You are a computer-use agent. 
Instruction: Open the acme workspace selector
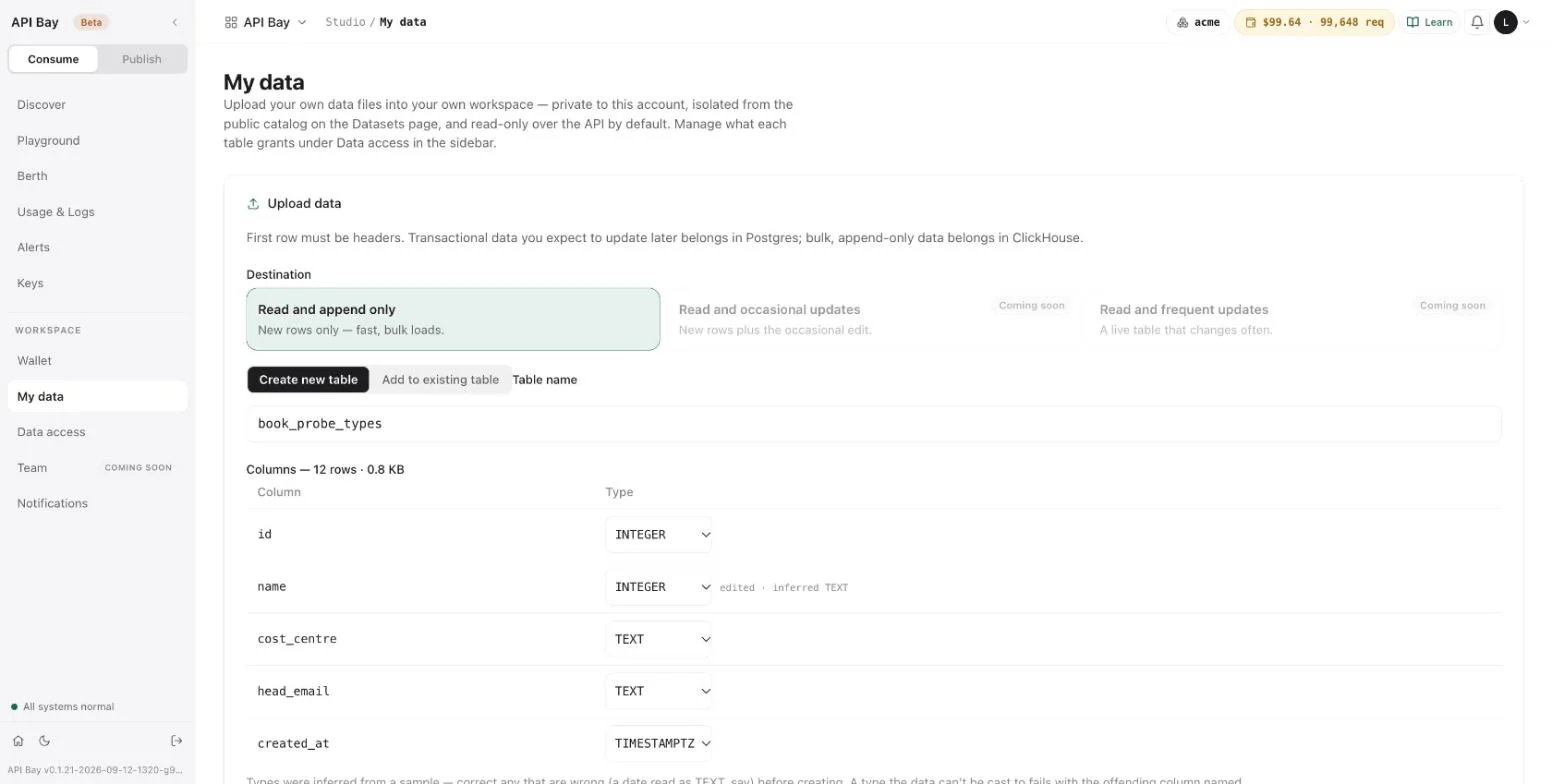[x=1198, y=22]
